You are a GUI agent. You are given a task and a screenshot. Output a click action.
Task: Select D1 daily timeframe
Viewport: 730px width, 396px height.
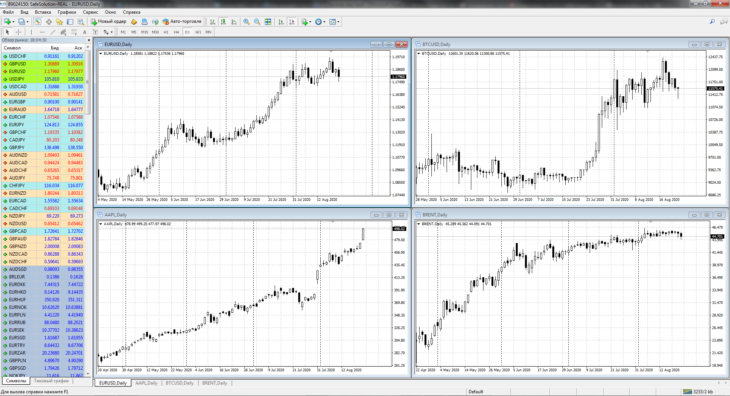(187, 32)
